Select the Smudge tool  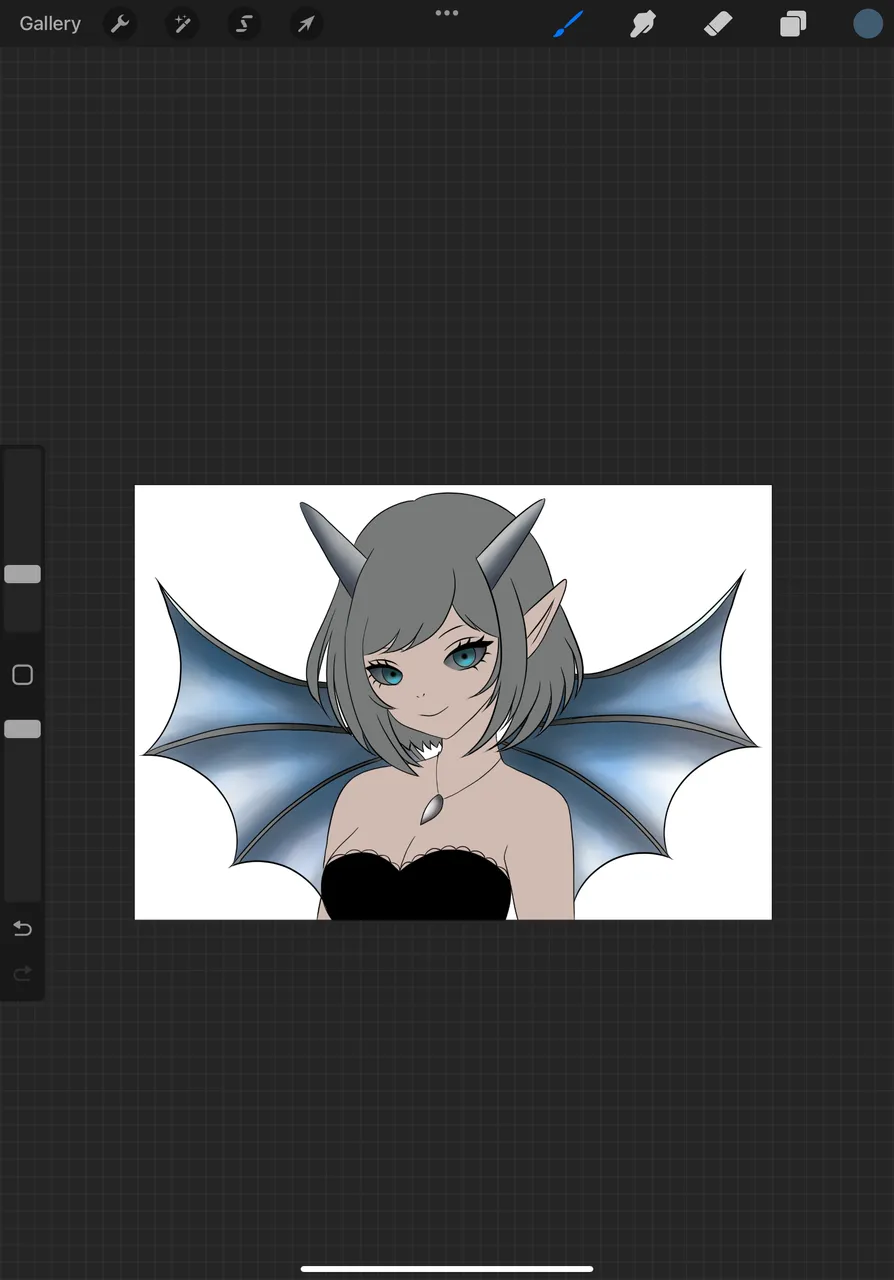[x=642, y=24]
